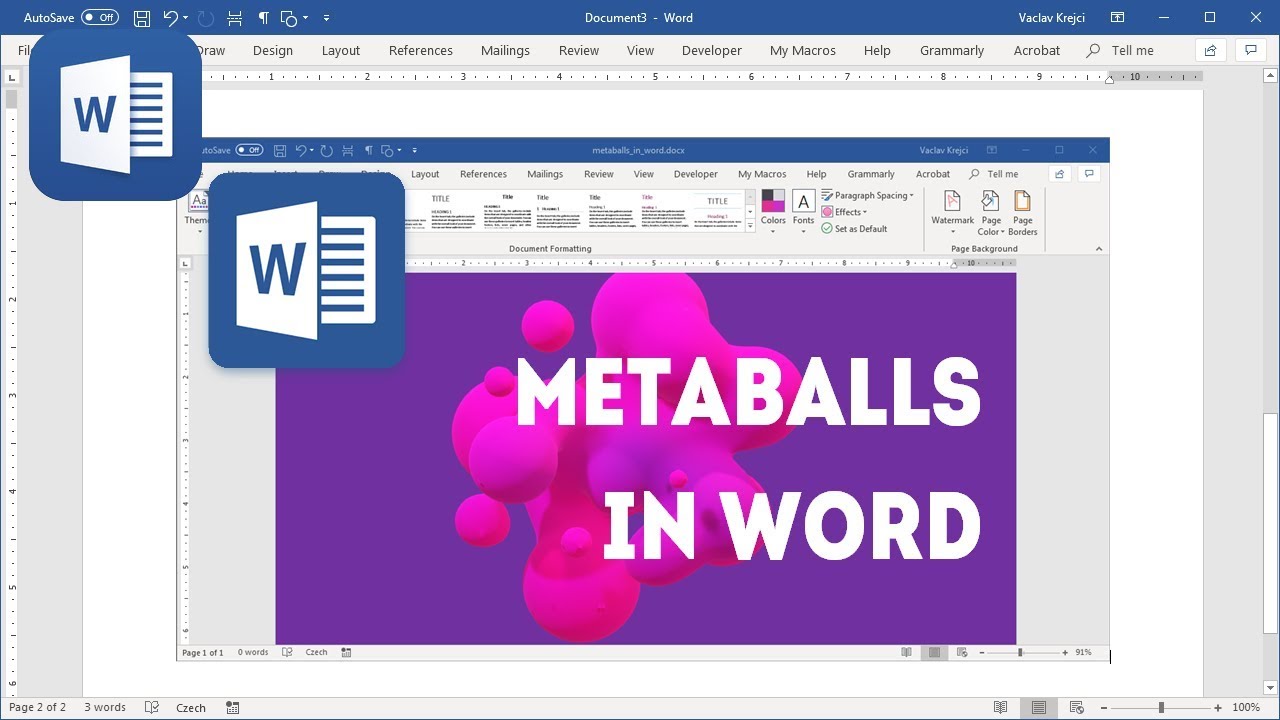Image resolution: width=1280 pixels, height=720 pixels.
Task: Click Web Layout icon in embedded window status bar
Action: 962,652
